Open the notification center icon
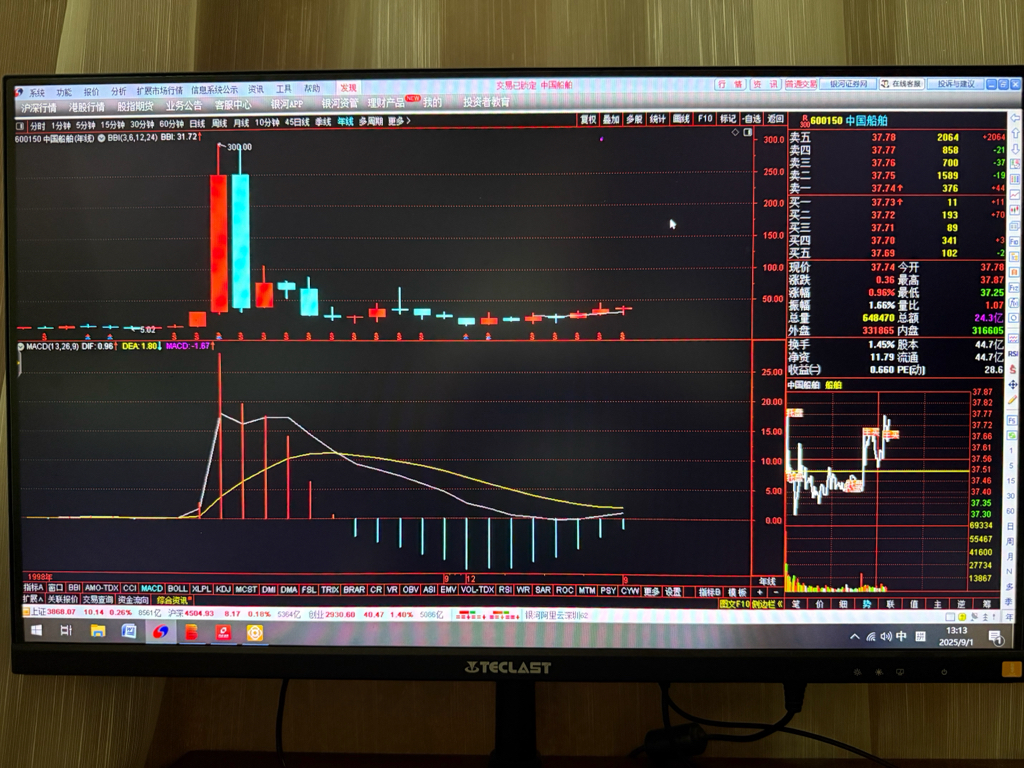1024x768 pixels. [996, 637]
